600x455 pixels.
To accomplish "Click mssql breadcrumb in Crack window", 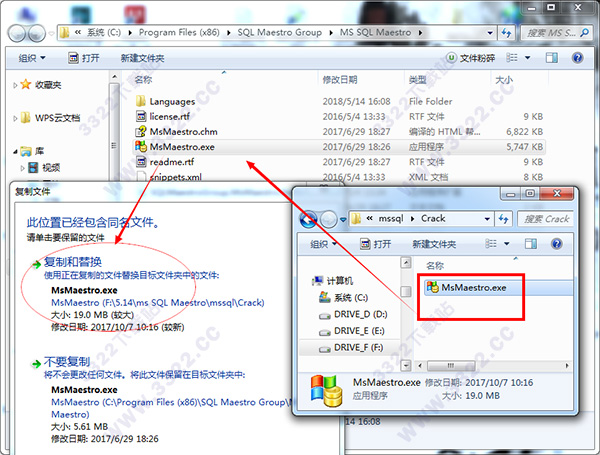I will 391,219.
